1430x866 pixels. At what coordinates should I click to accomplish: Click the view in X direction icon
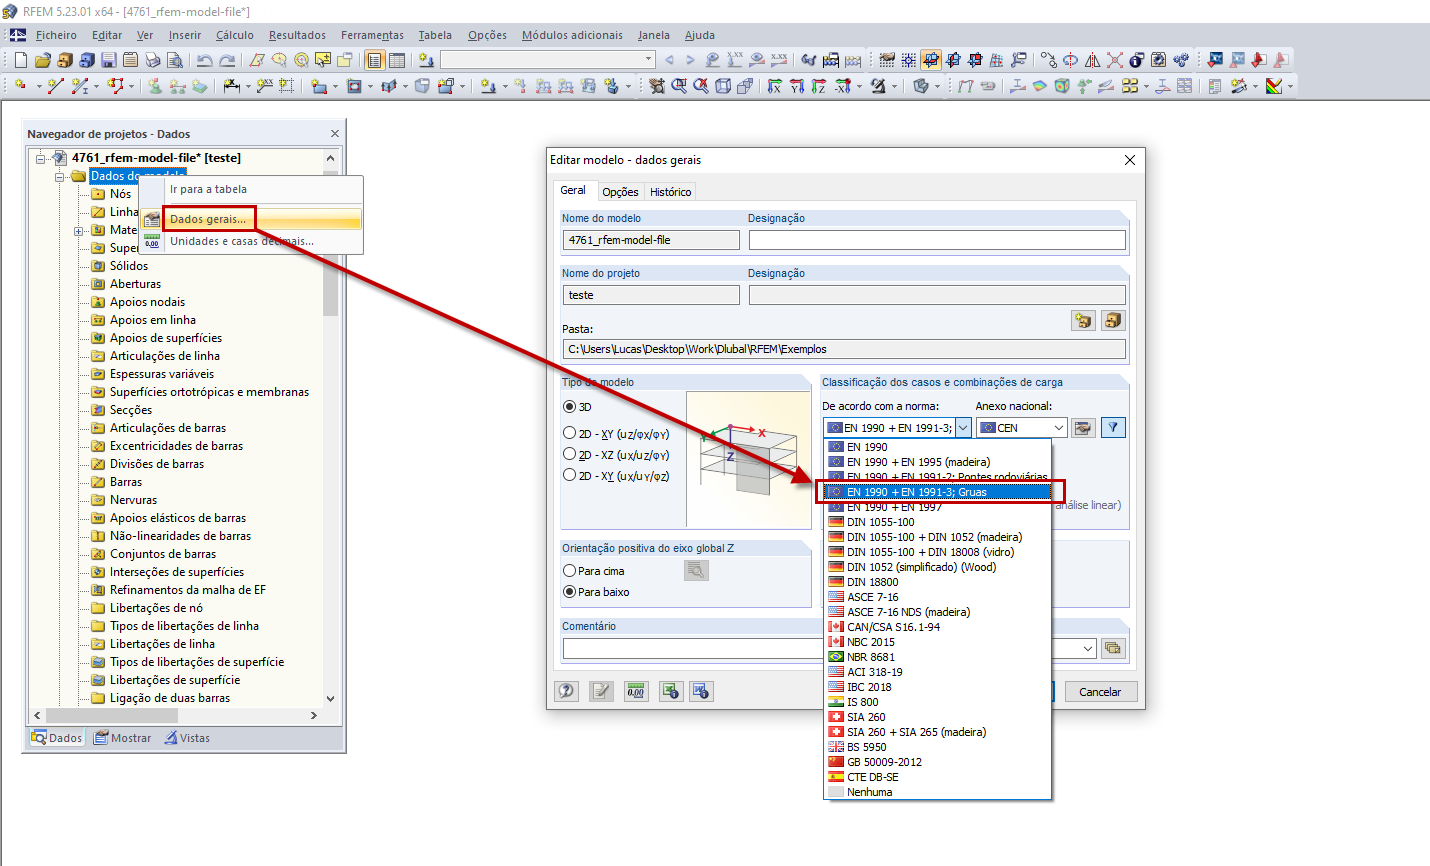(x=774, y=86)
